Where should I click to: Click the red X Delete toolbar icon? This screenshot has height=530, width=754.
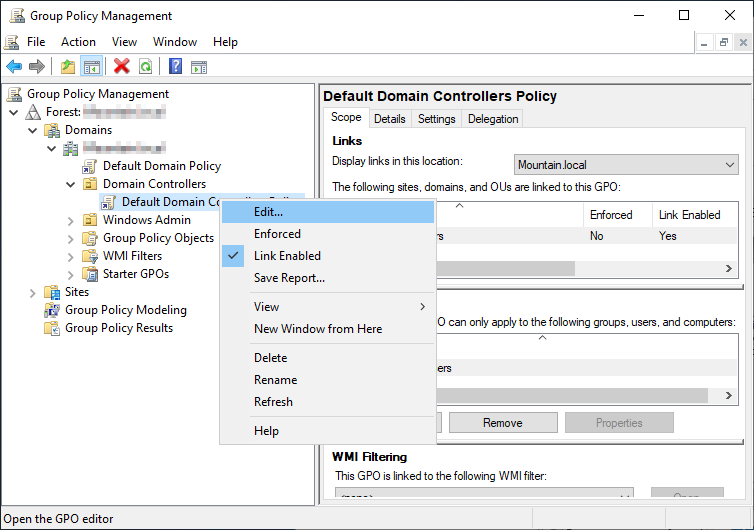click(122, 66)
